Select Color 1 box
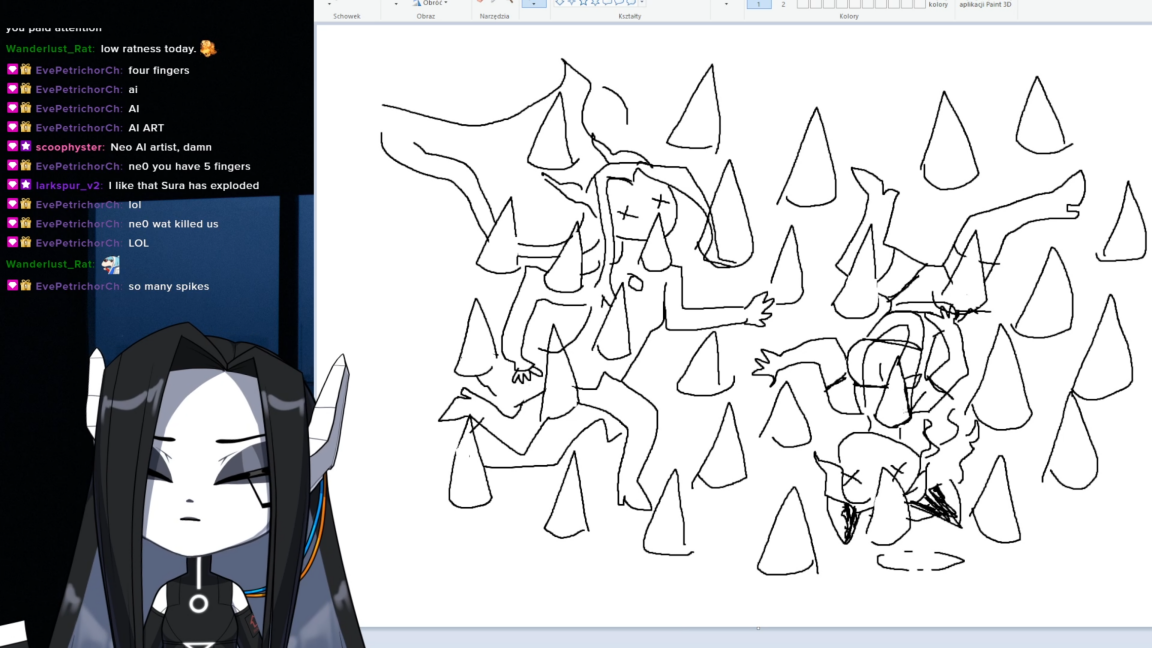 click(x=759, y=4)
